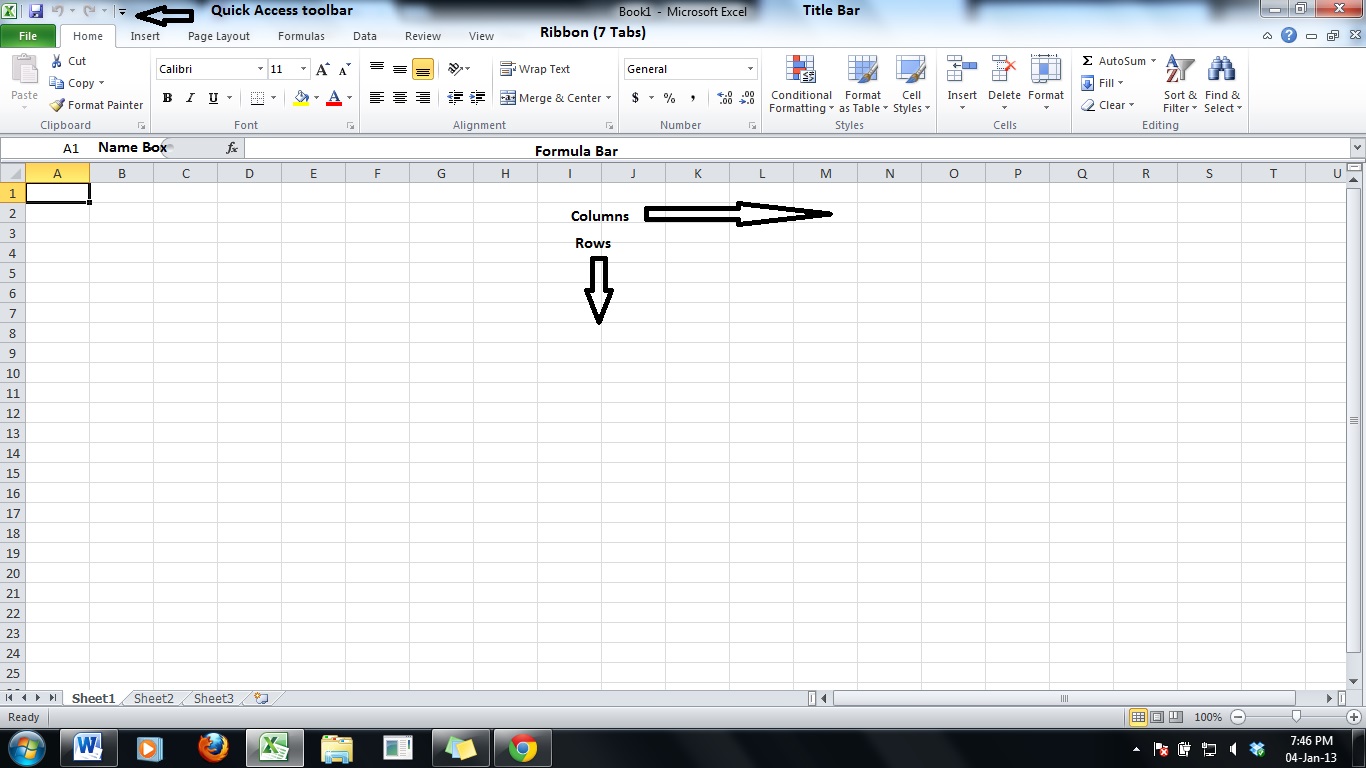Viewport: 1366px width, 768px height.
Task: Switch to the Insert ribbon tab
Action: [145, 36]
